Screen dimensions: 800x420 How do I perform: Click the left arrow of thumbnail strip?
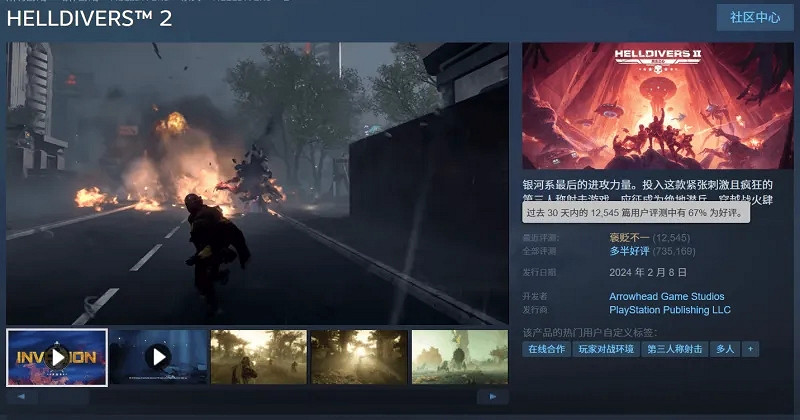pyautogui.click(x=21, y=397)
